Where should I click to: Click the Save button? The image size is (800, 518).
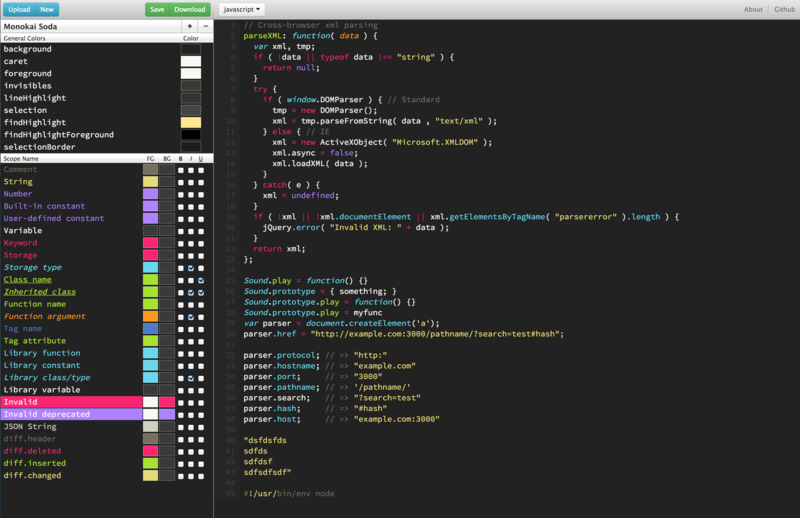point(157,9)
